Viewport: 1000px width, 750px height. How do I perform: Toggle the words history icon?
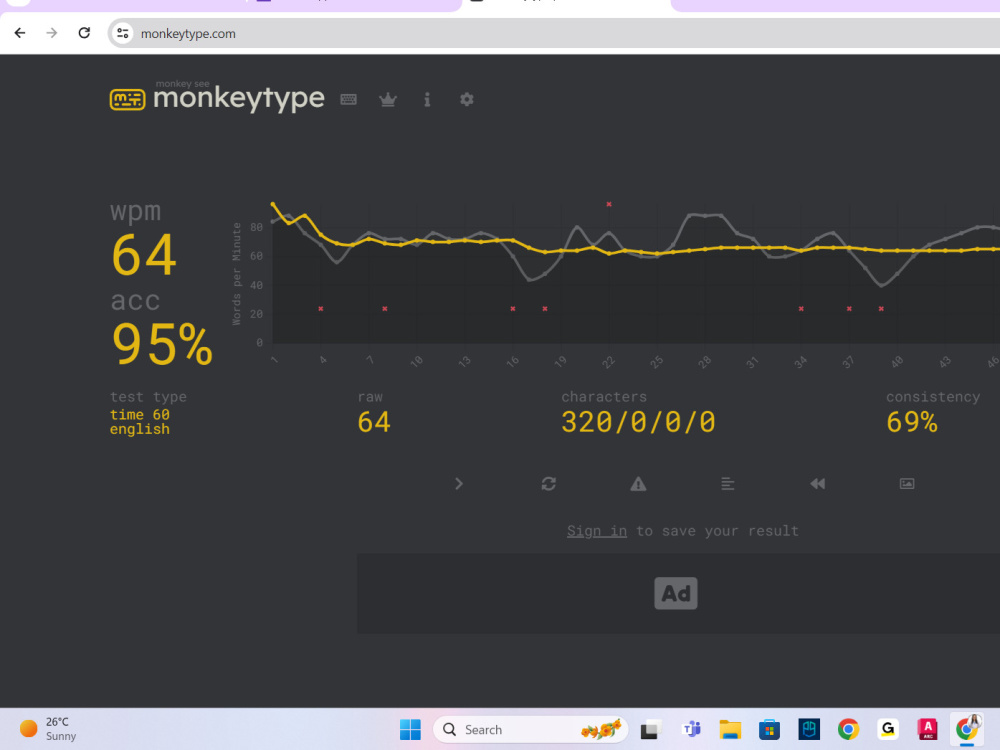(728, 484)
